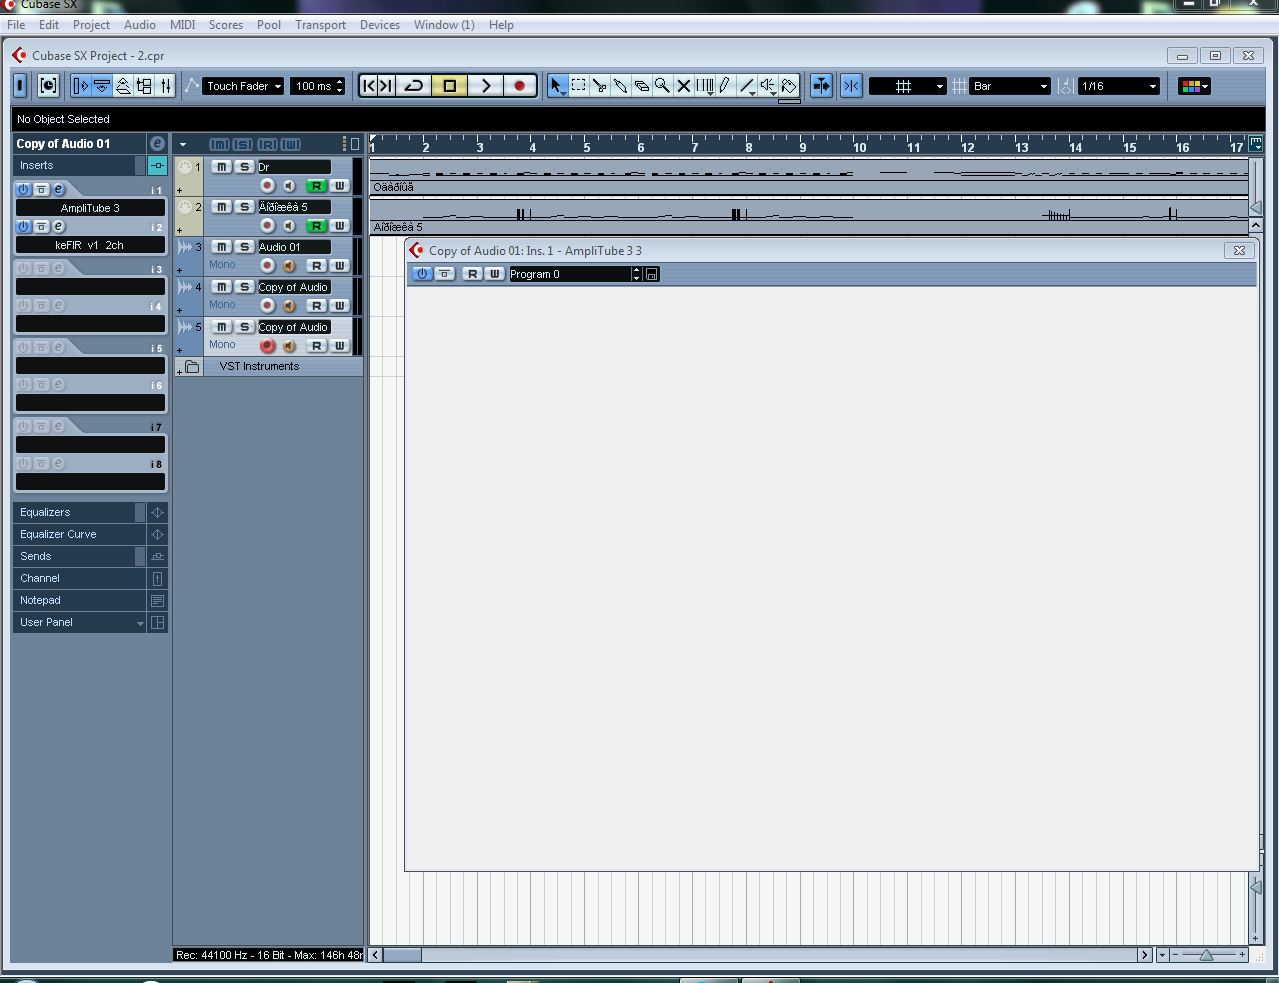Click the keFIR v1 2ch insert slot
Viewport: 1279px width, 983px height.
pos(90,245)
